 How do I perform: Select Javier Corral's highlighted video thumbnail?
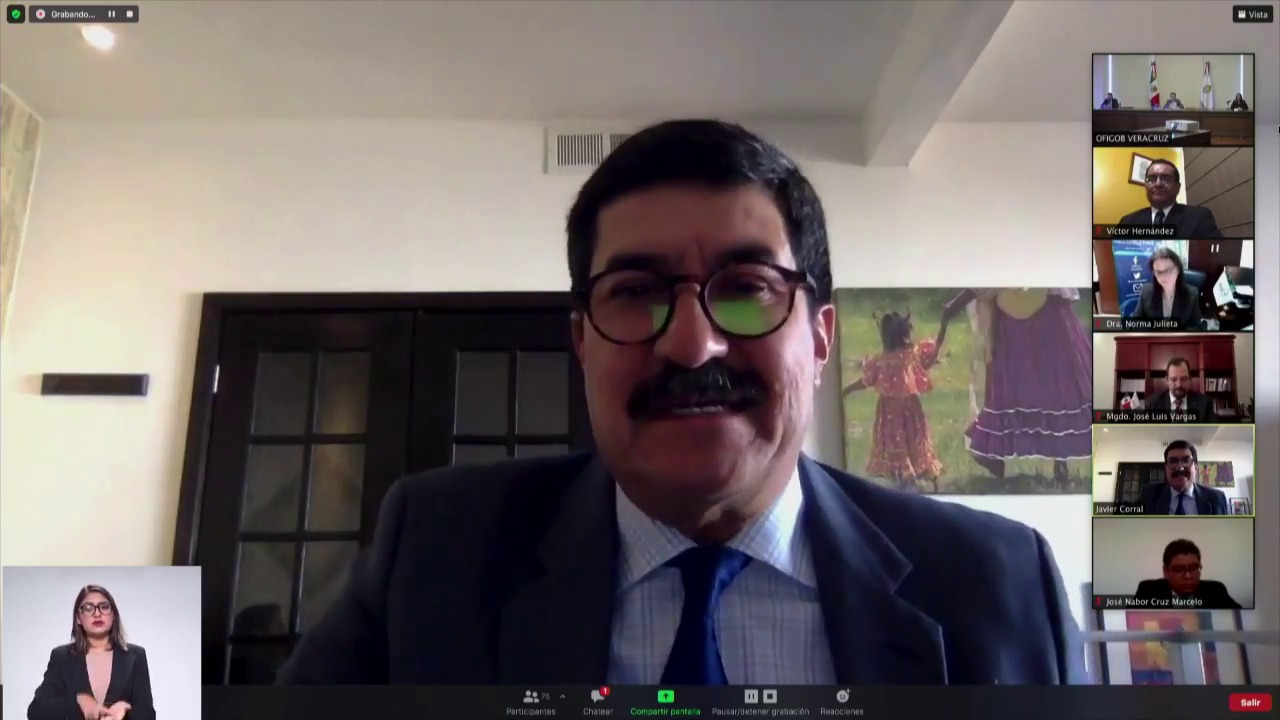coord(1172,469)
